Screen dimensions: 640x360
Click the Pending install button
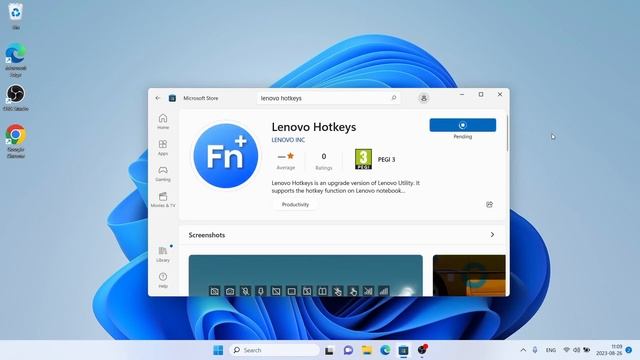(x=462, y=125)
